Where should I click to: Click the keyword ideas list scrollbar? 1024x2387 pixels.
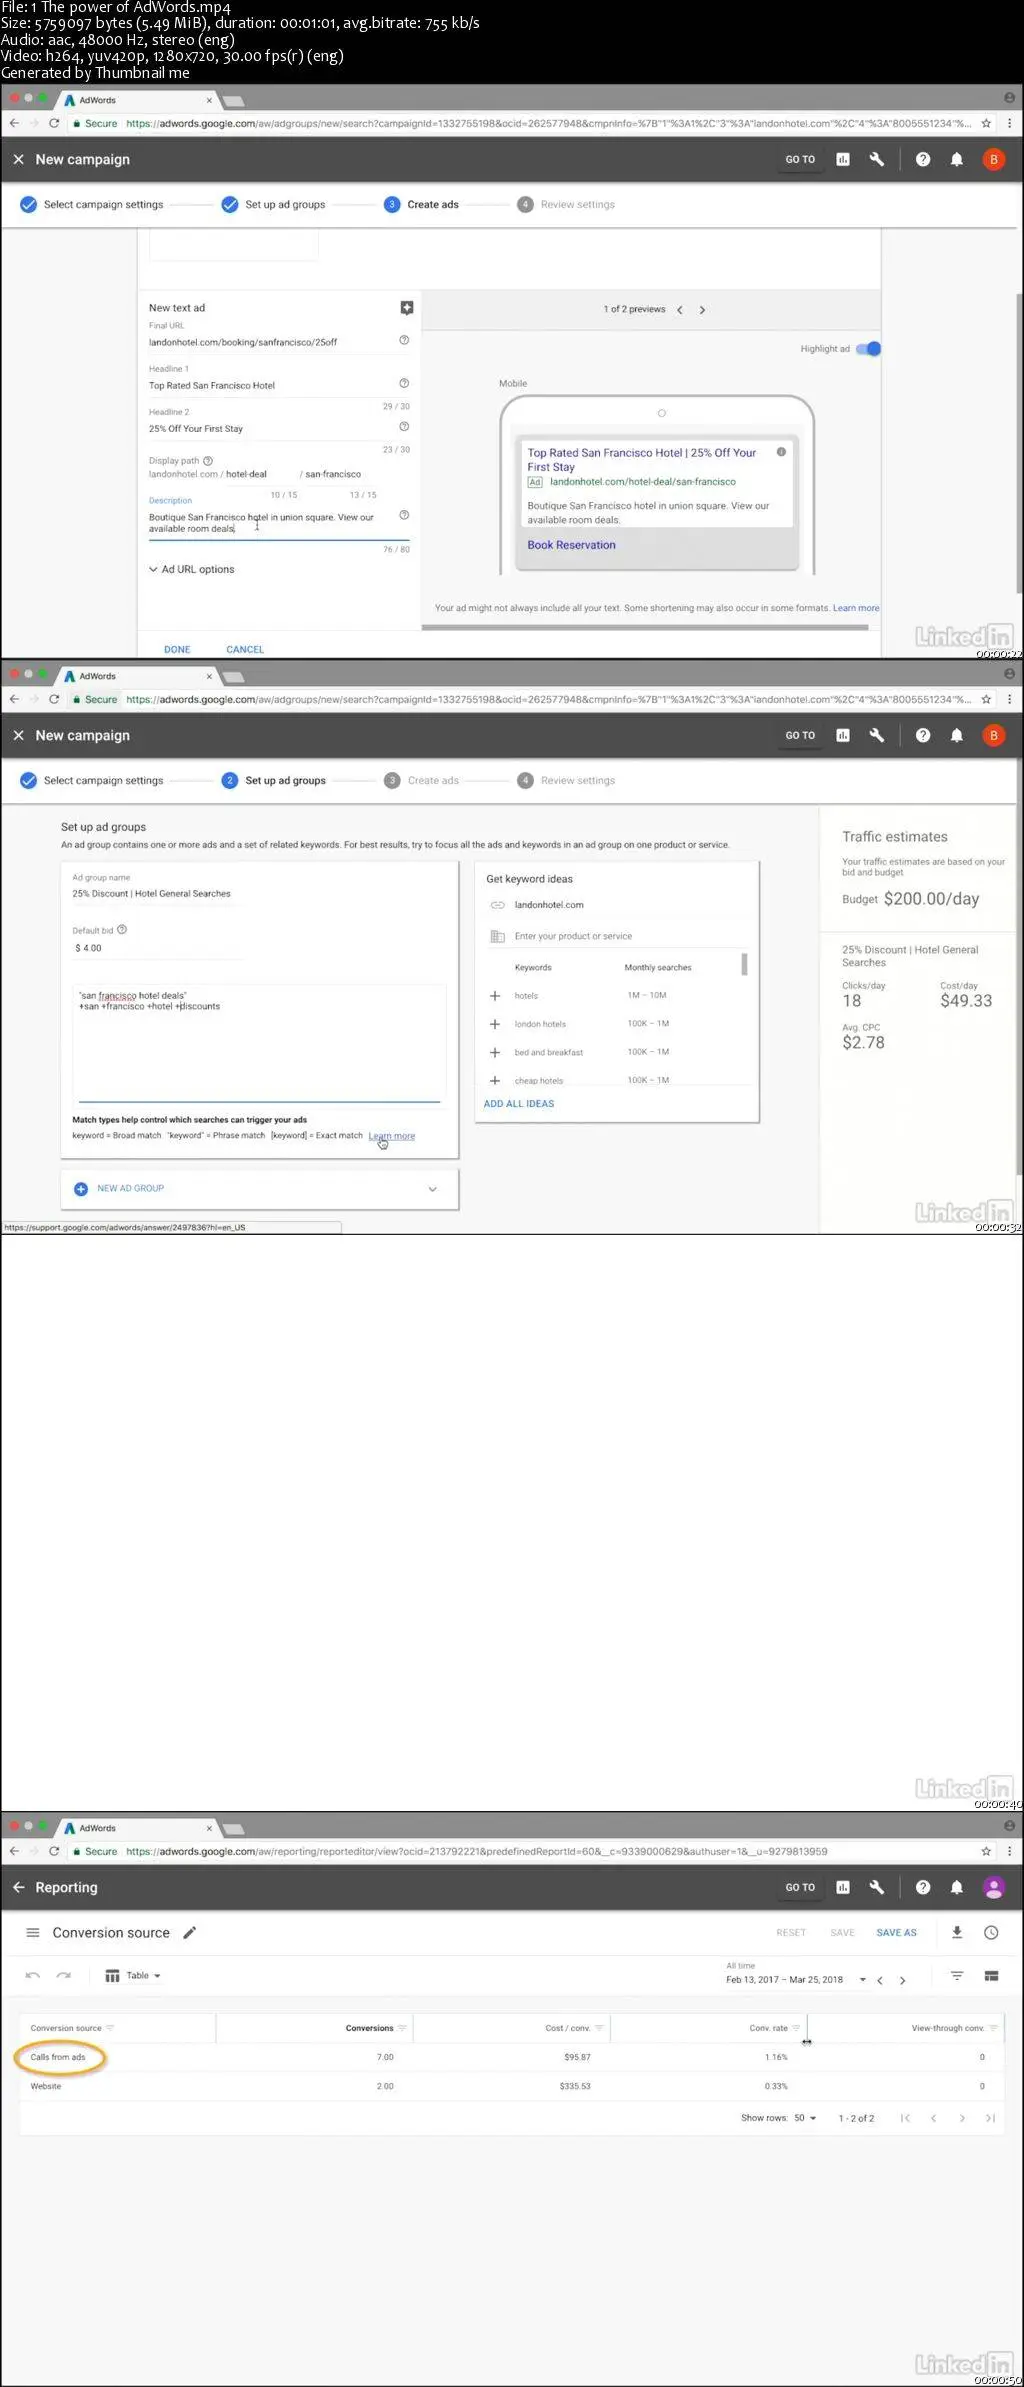pyautogui.click(x=744, y=964)
